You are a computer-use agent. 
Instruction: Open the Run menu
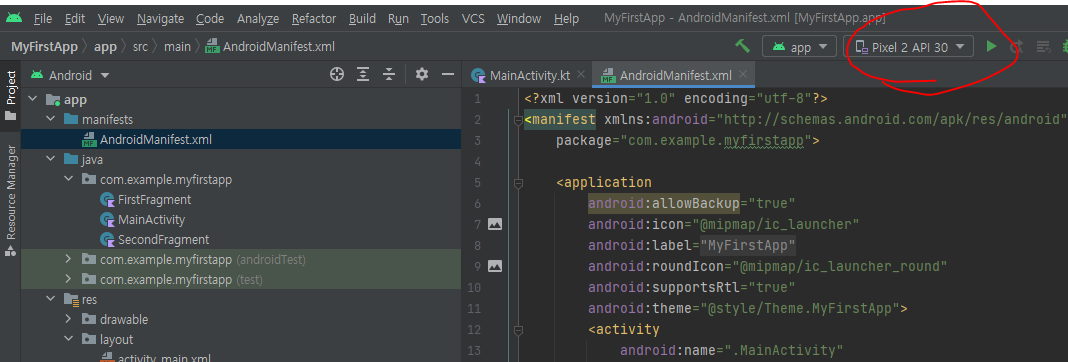point(398,18)
